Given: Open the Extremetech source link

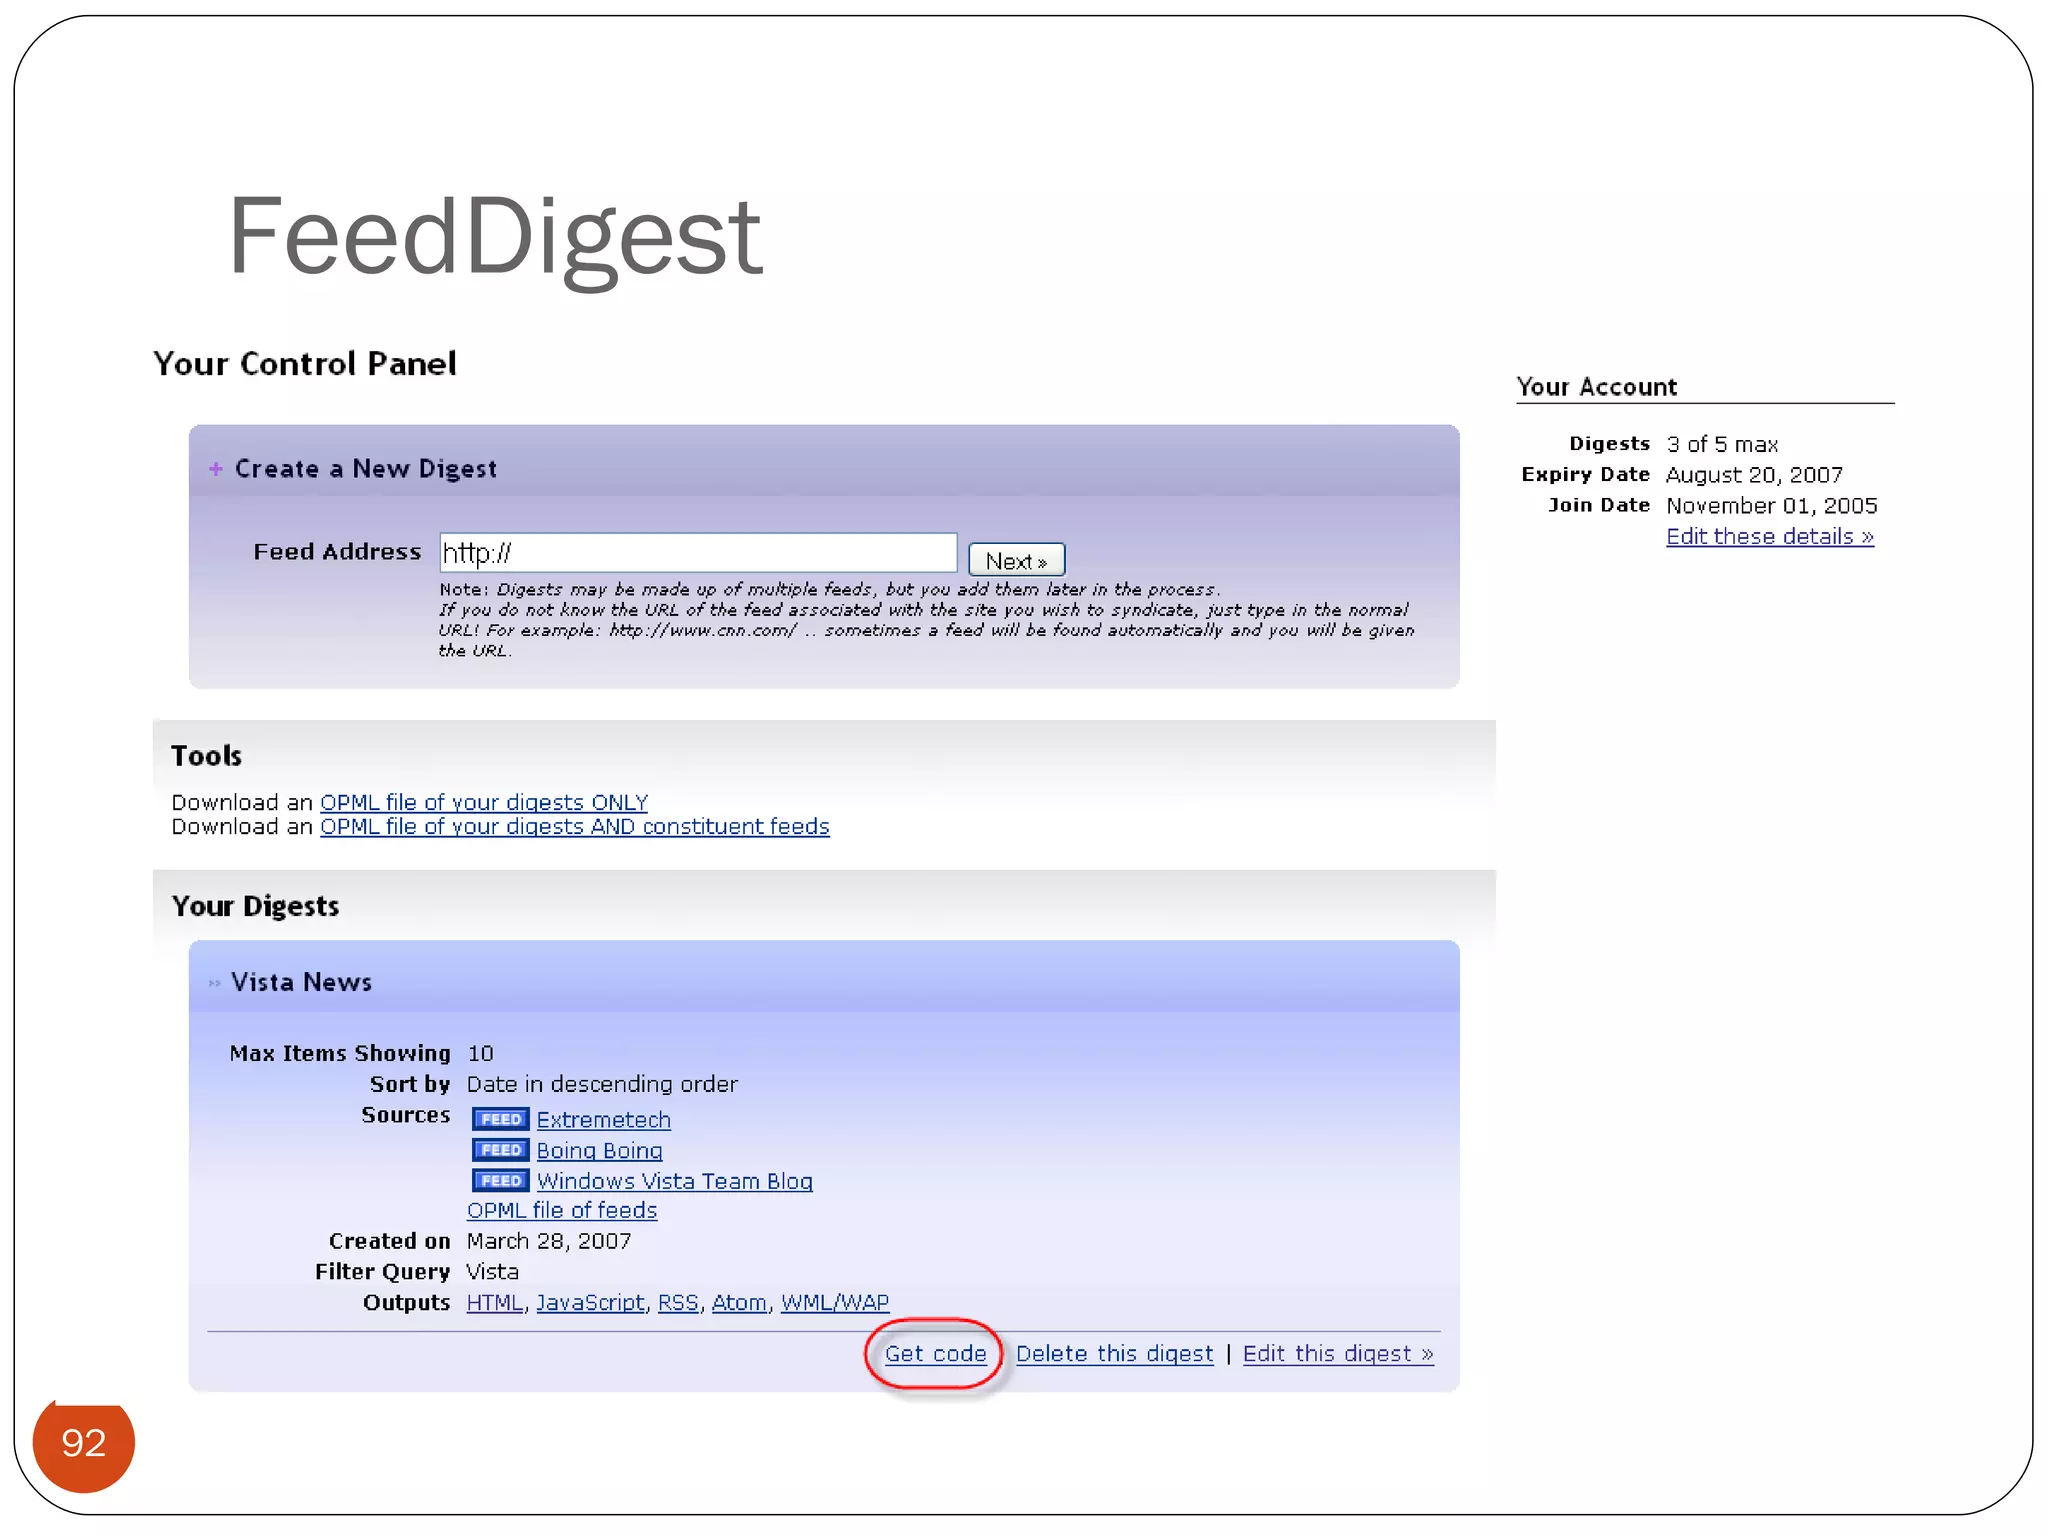Looking at the screenshot, I should click(x=603, y=1120).
